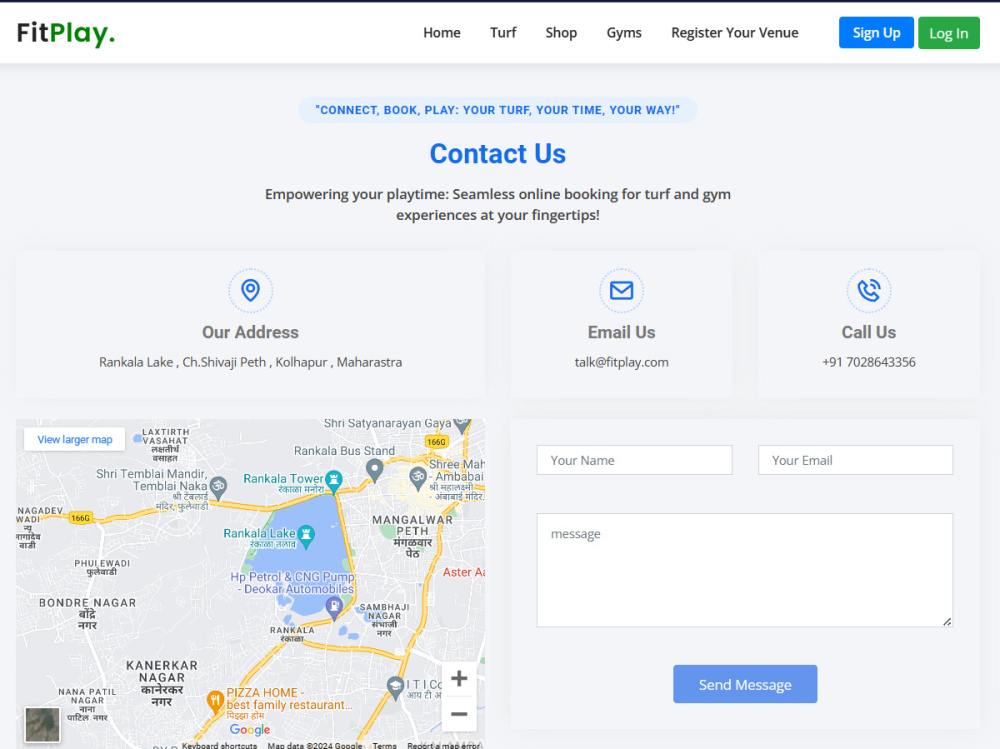
Task: Click the Our Address heading
Action: [x=250, y=332]
